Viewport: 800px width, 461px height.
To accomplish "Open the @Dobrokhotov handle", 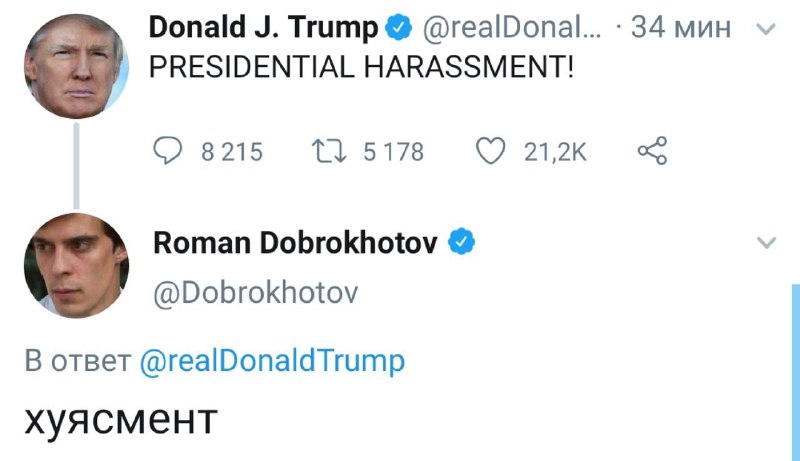I will click(254, 293).
